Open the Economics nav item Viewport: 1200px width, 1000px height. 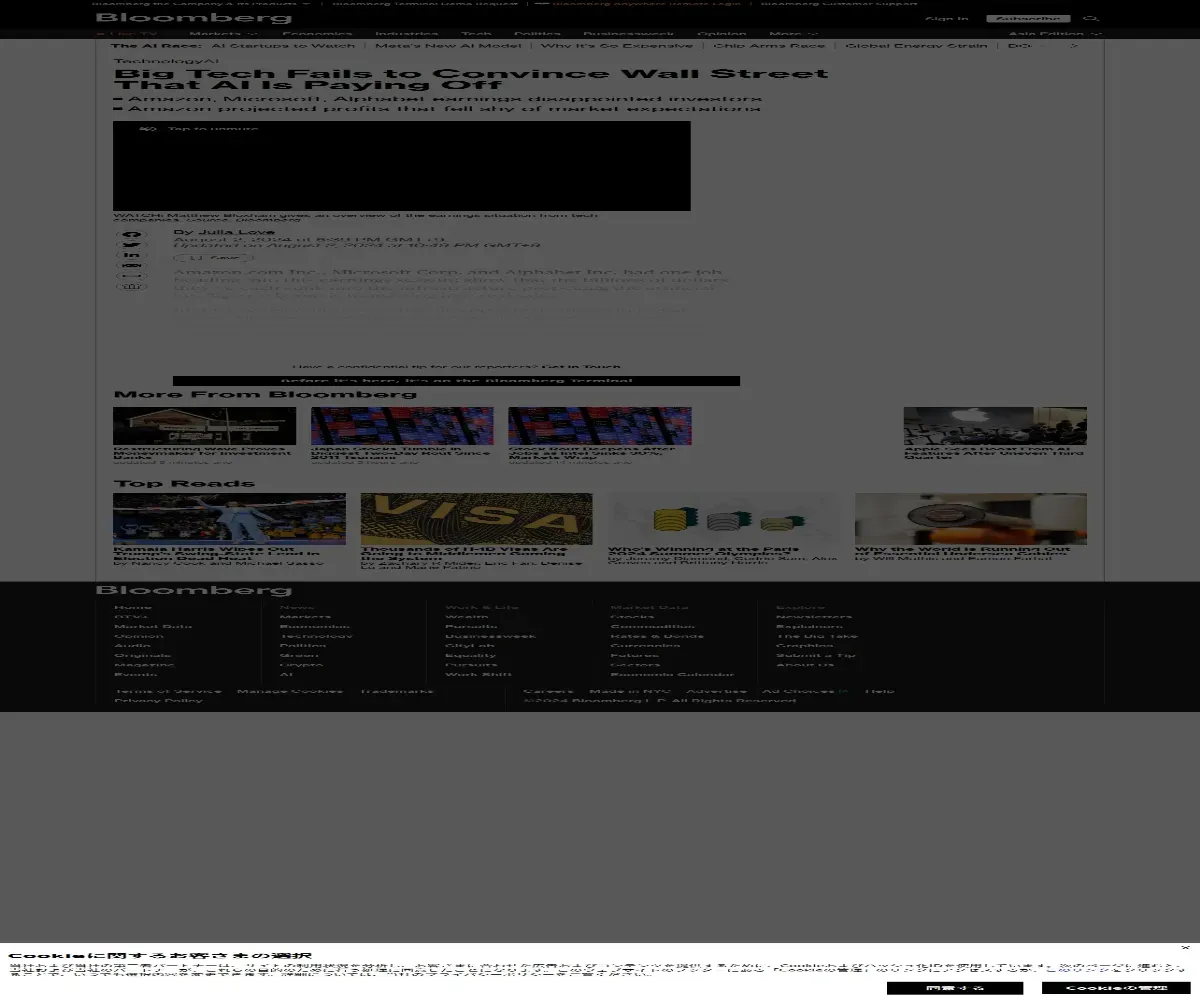(x=317, y=34)
